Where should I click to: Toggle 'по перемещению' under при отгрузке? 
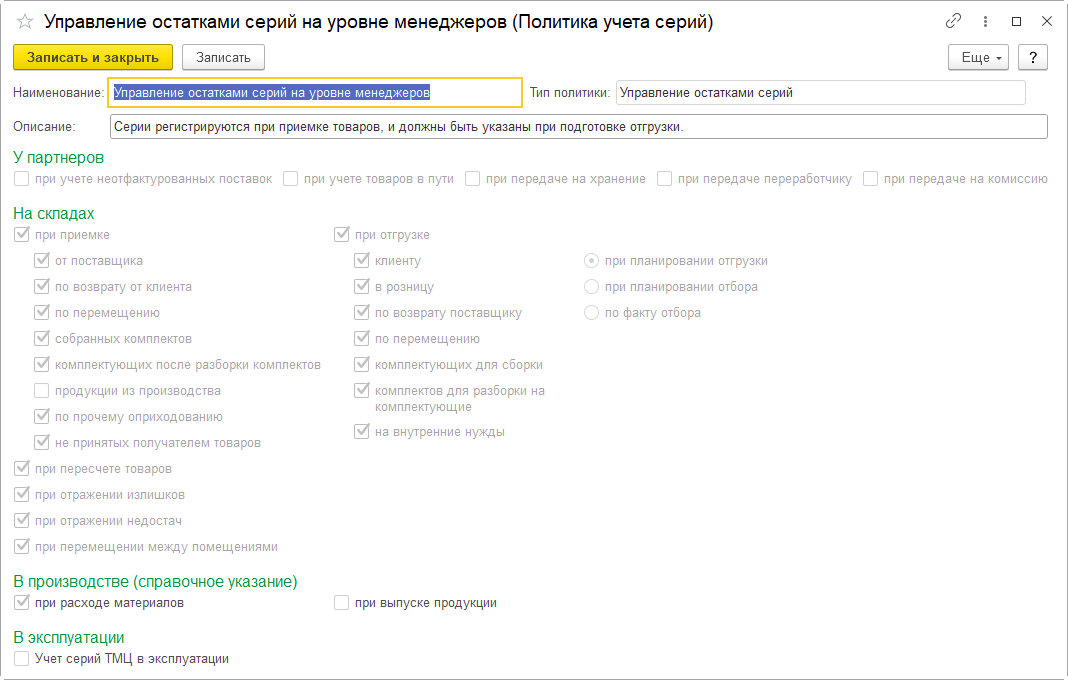coord(362,338)
